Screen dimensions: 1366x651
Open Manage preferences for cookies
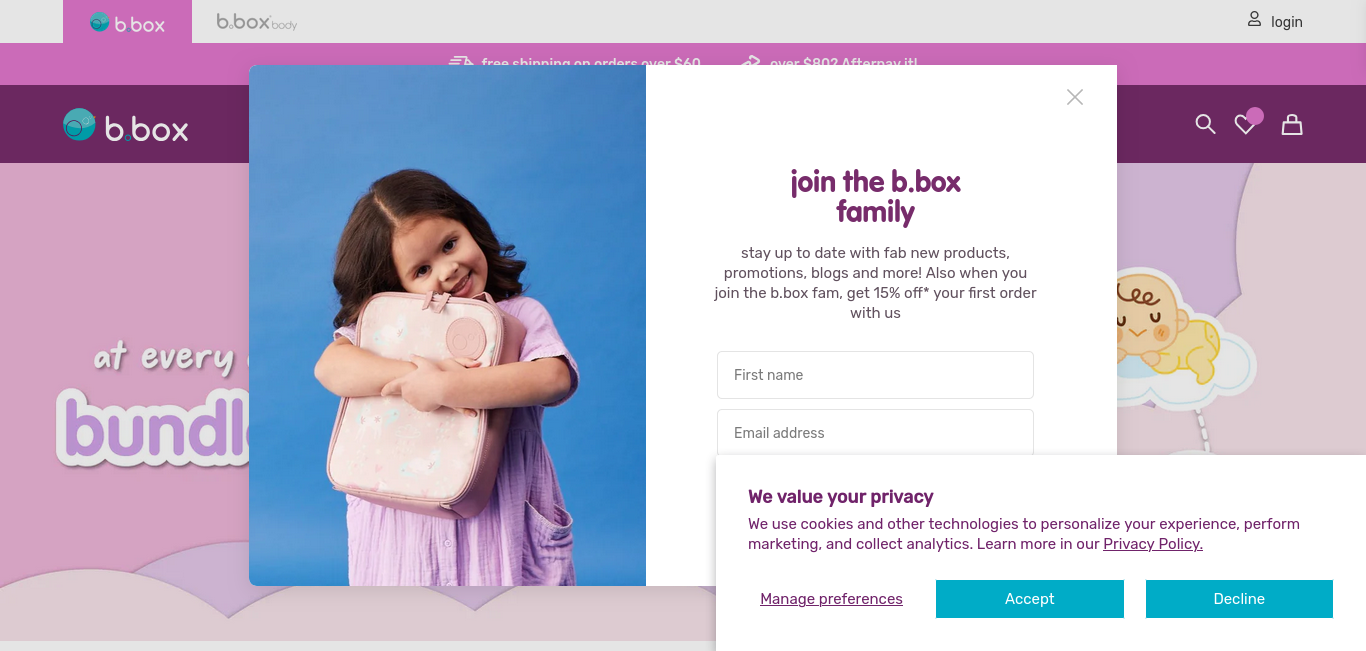click(831, 599)
